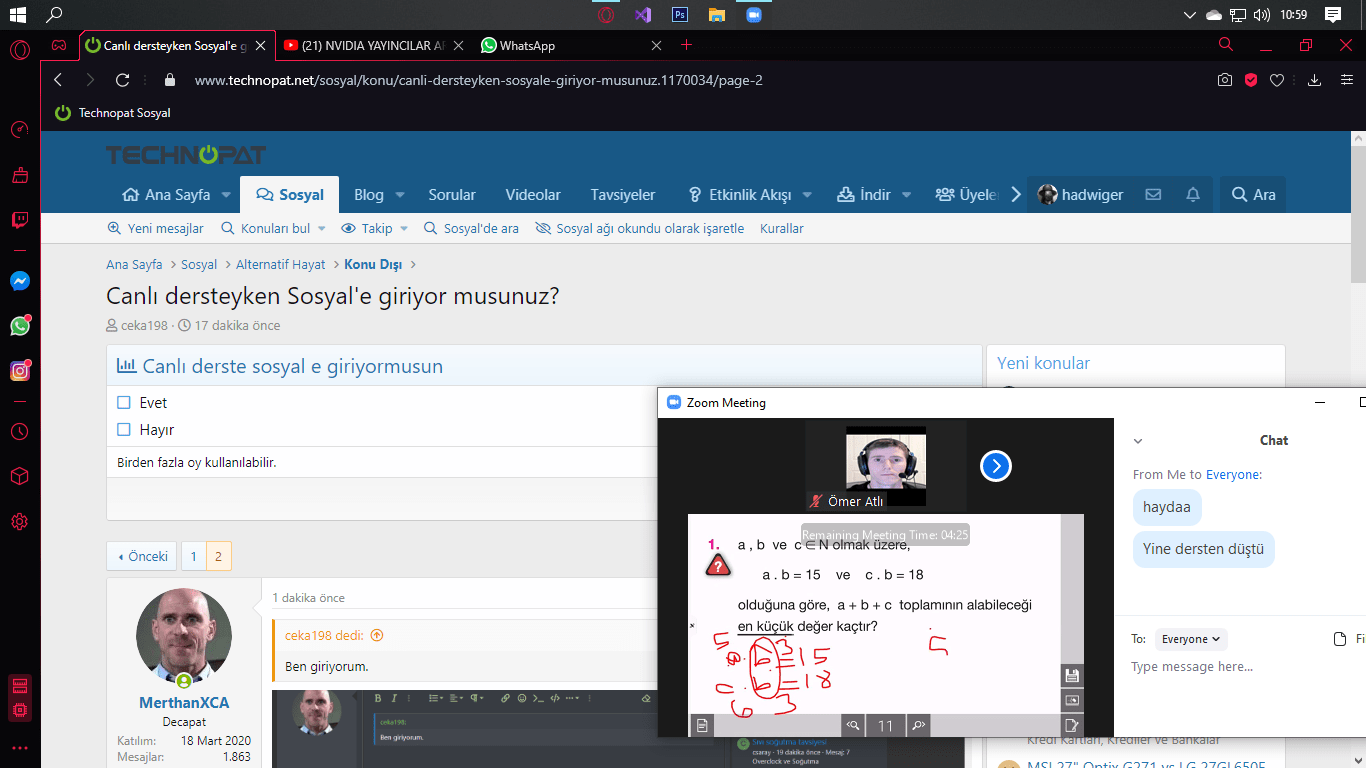Viewport: 1366px width, 768px height.
Task: Click the Technopat logo
Action: tap(186, 154)
